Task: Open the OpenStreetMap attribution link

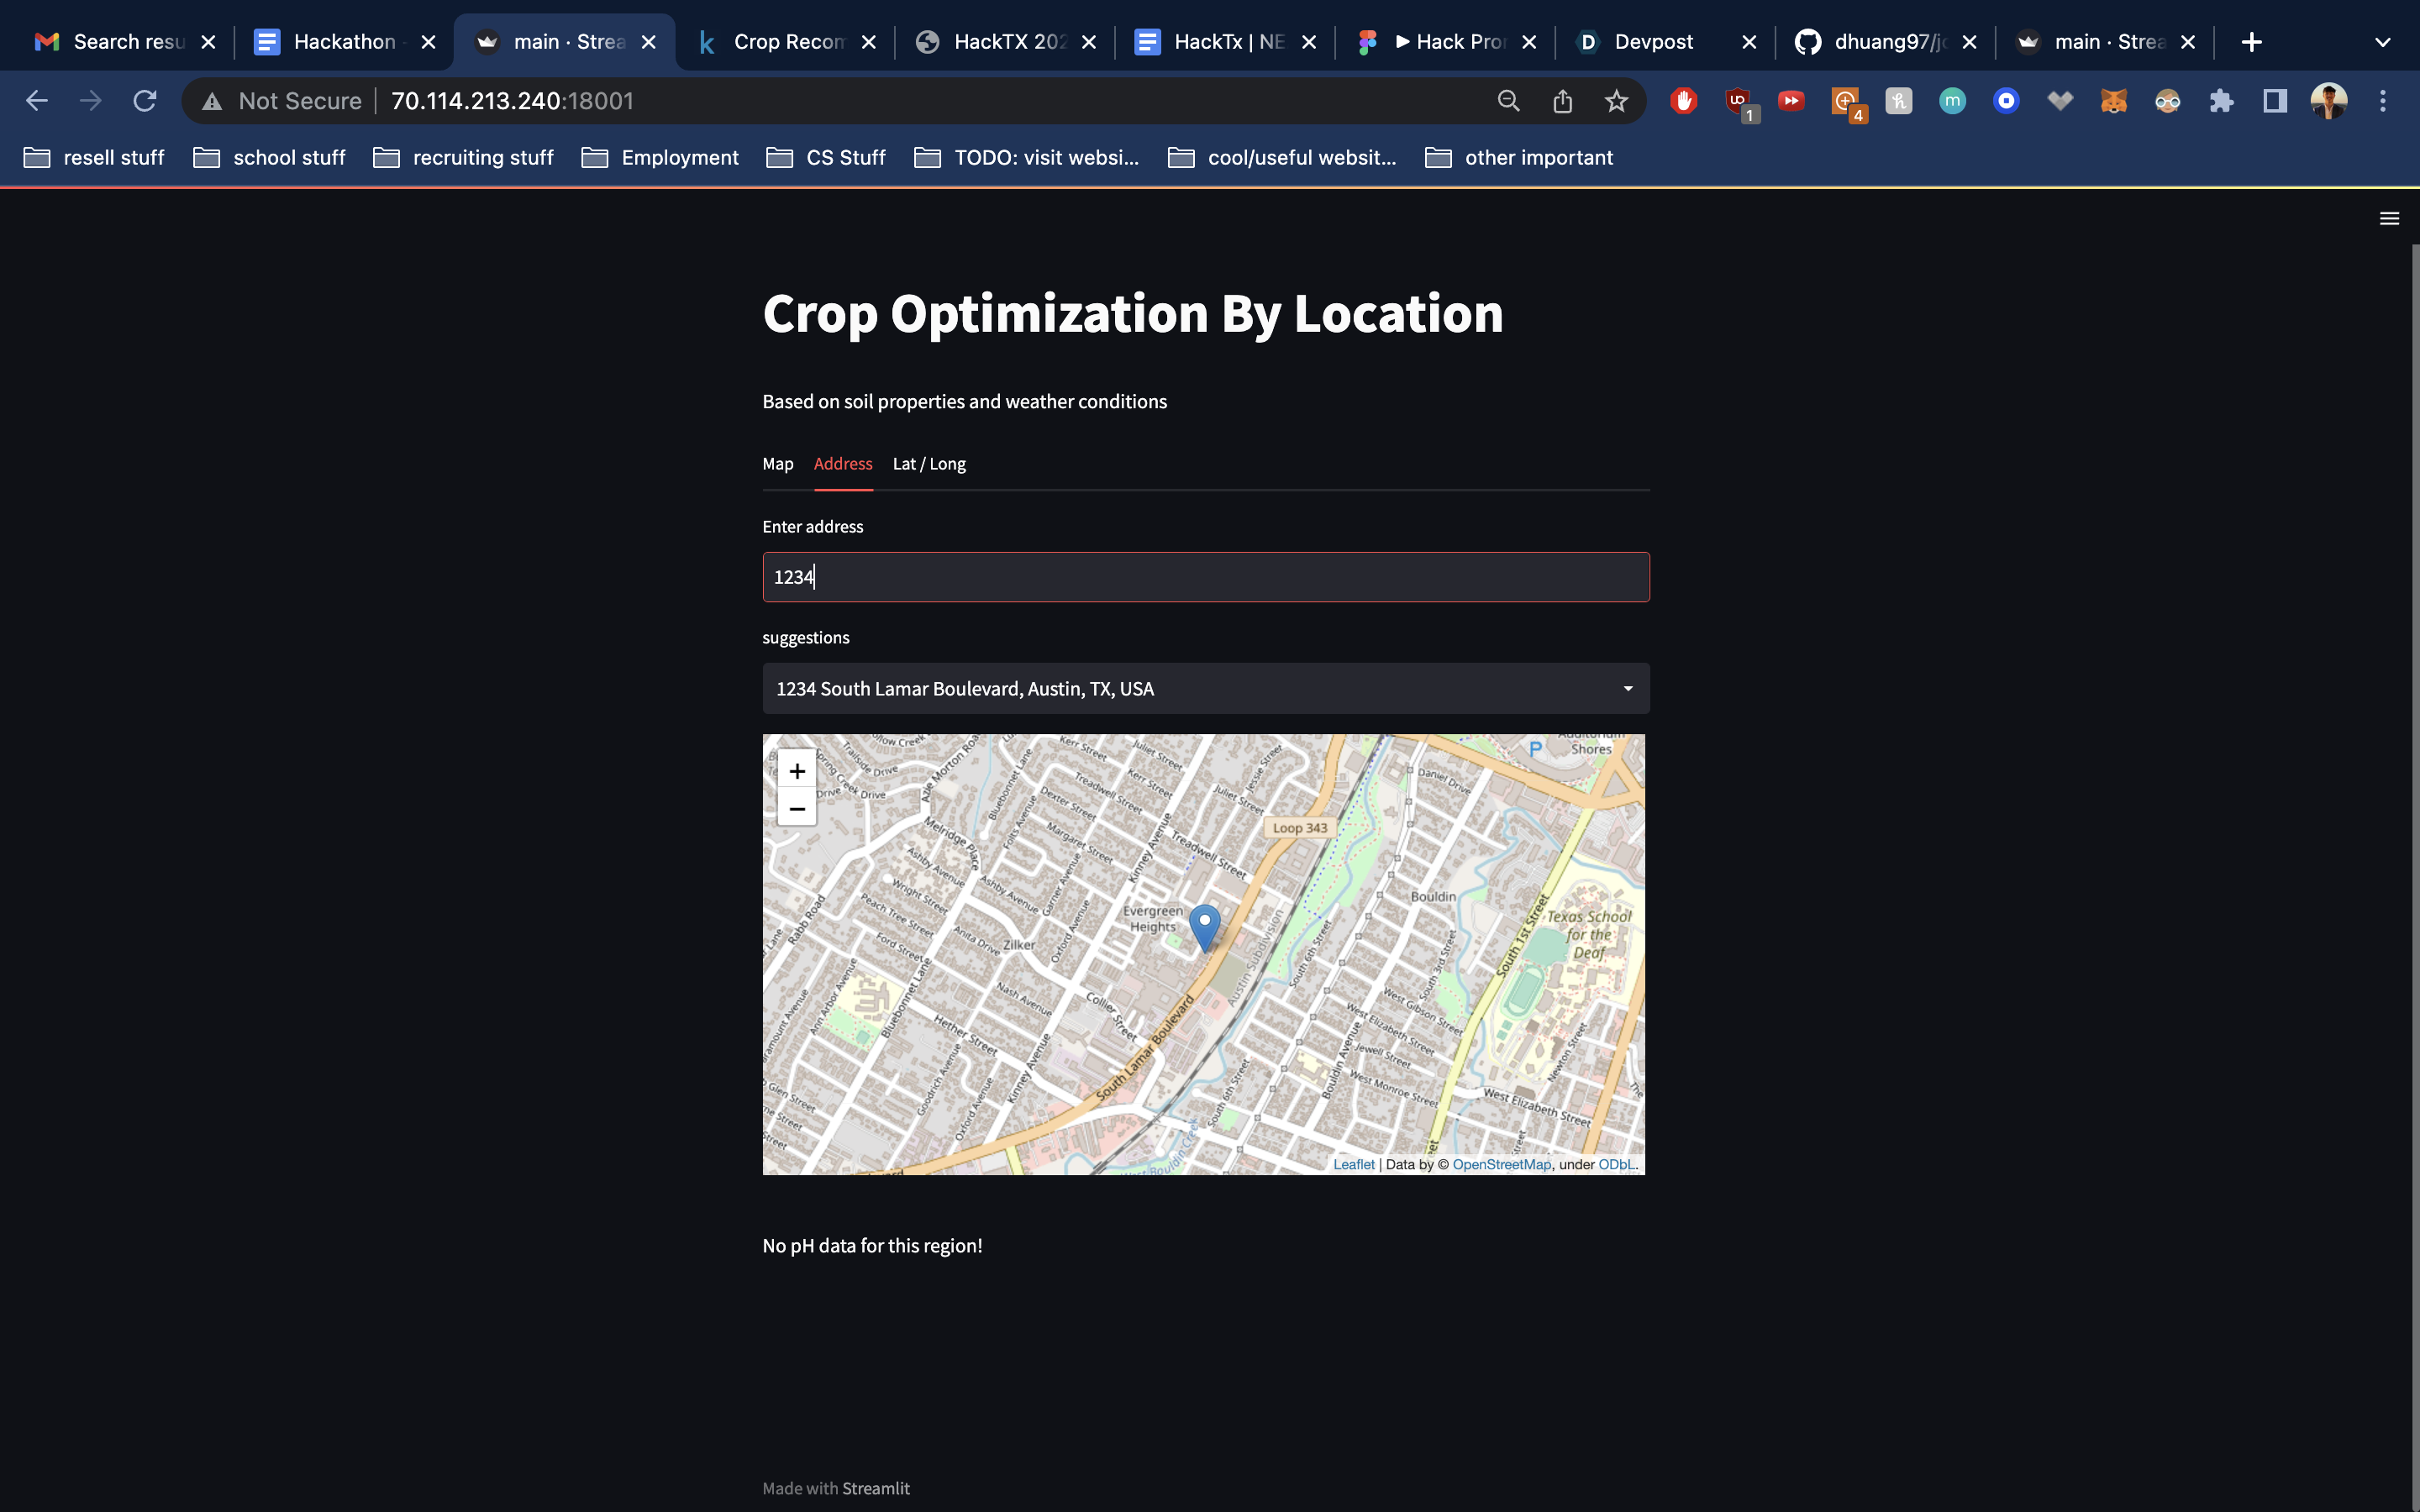Action: pyautogui.click(x=1501, y=1164)
